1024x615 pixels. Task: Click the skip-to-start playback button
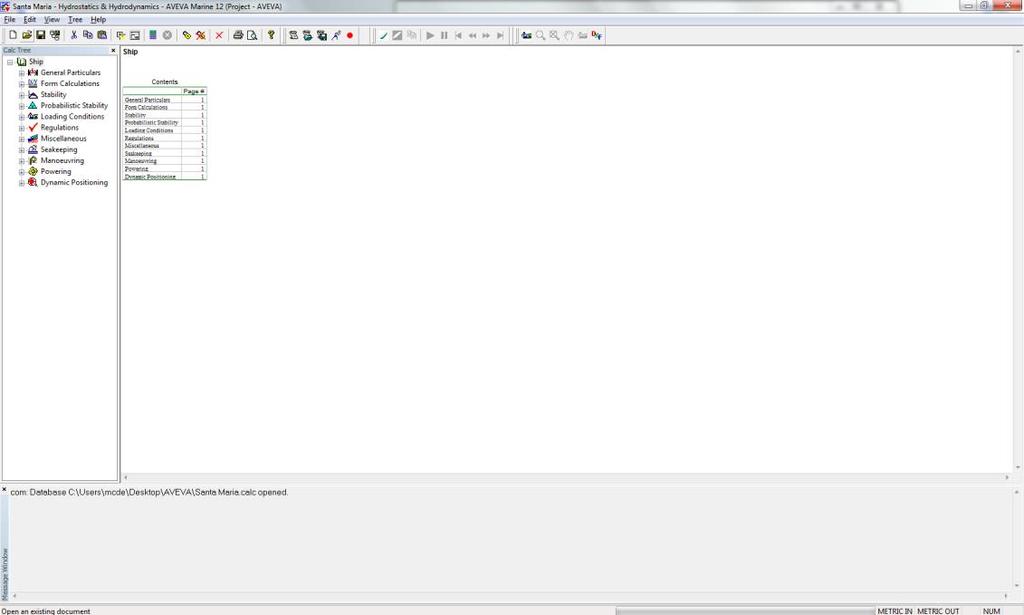click(458, 35)
